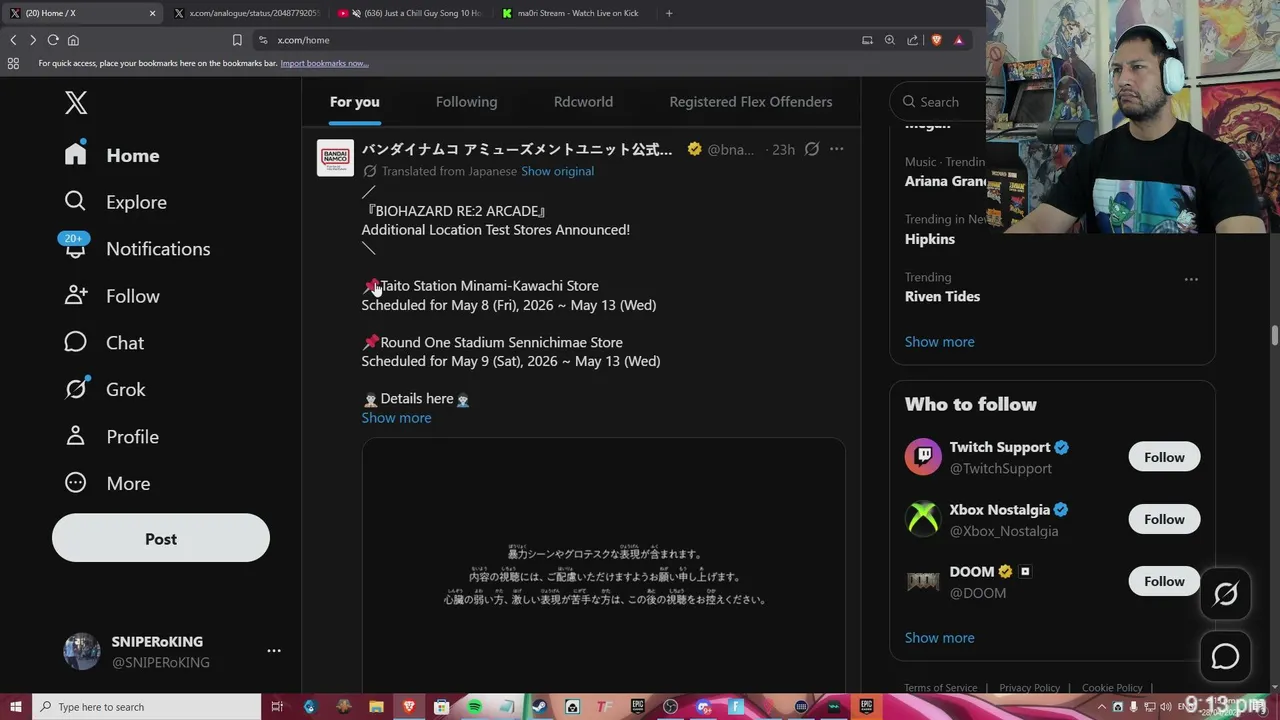
Task: Click Grok icon beside the Bandai Namco post timestamp
Action: [812, 149]
